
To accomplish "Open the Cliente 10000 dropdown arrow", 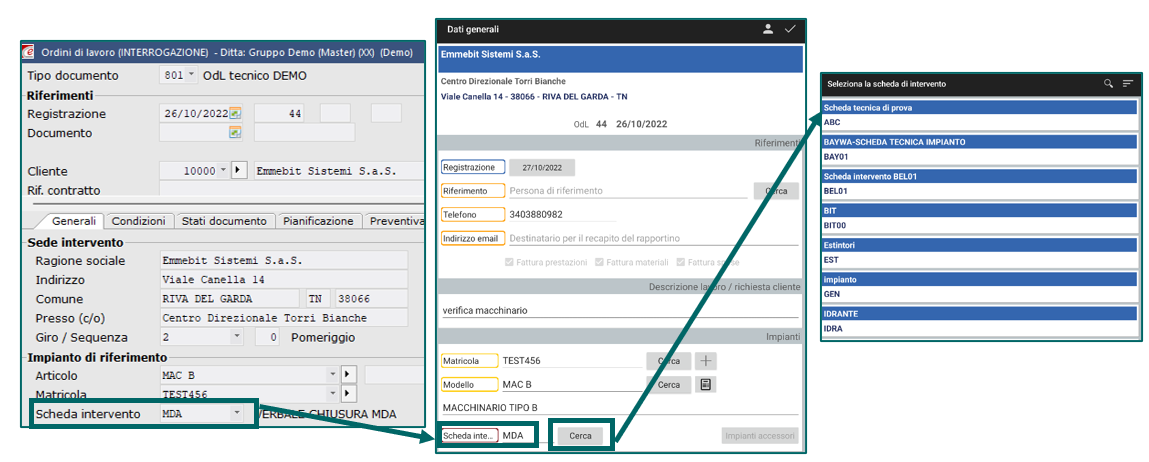I will pos(223,171).
